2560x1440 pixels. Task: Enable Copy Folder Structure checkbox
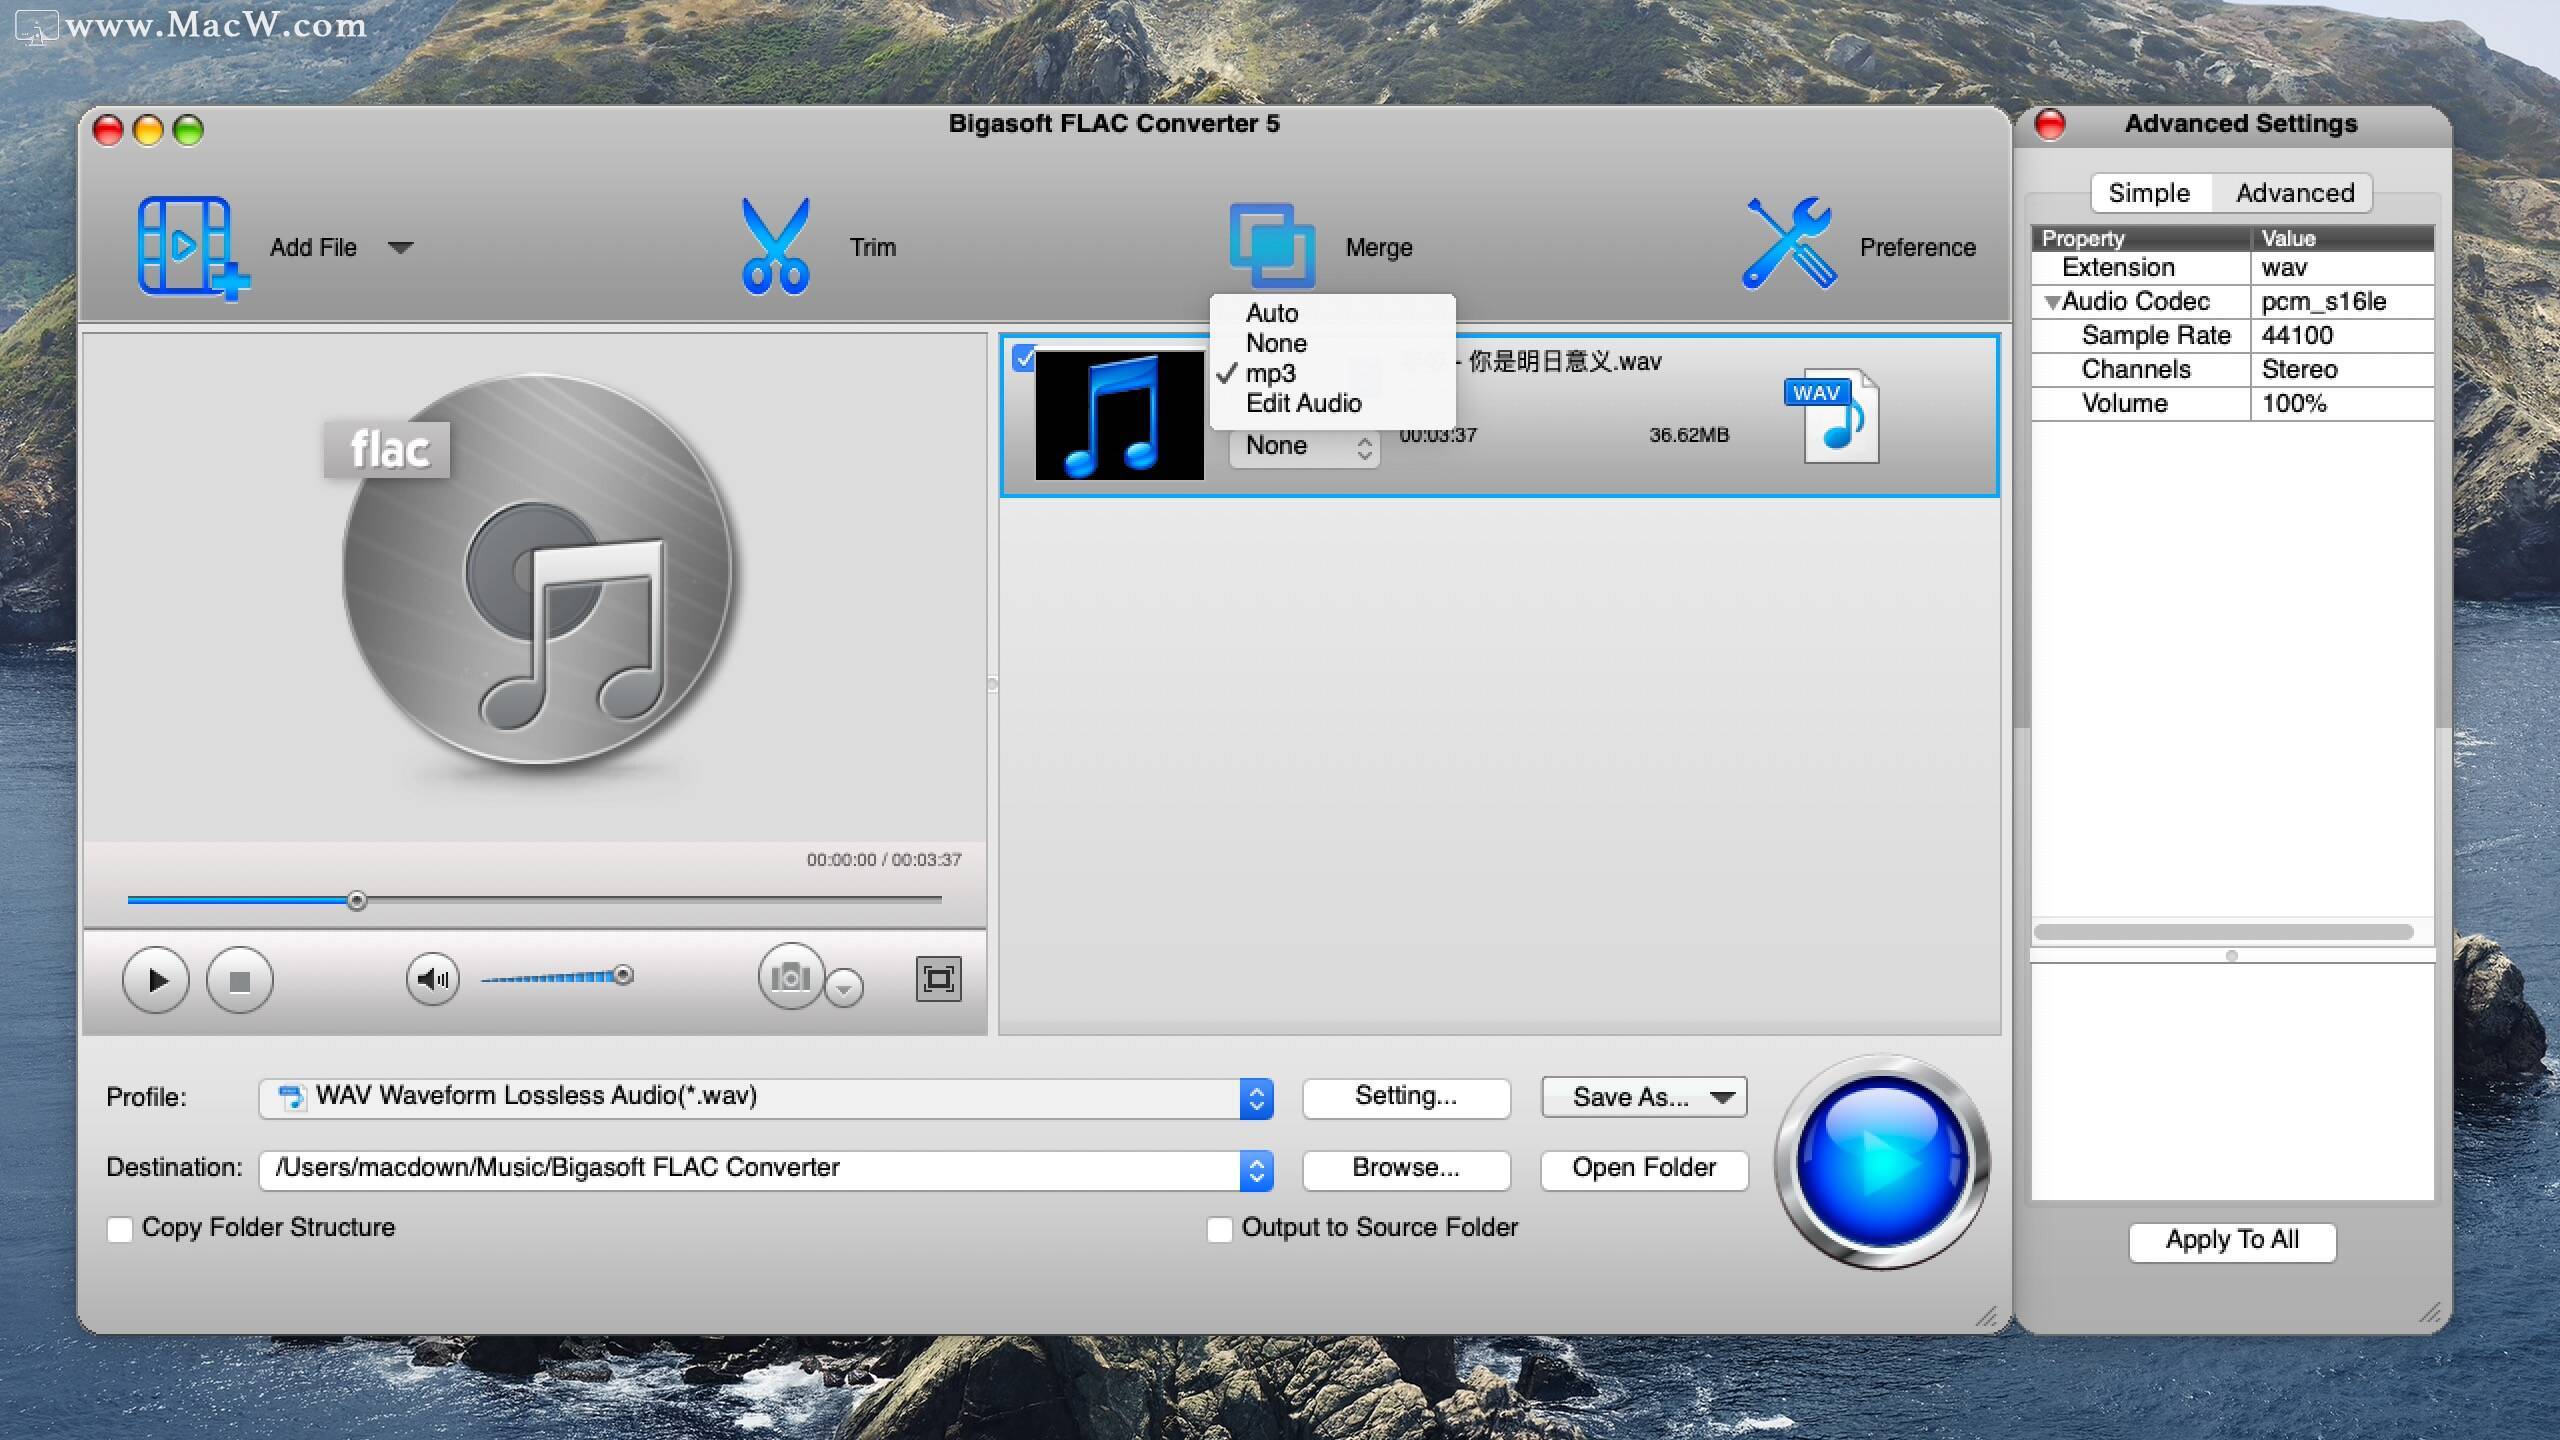click(120, 1229)
